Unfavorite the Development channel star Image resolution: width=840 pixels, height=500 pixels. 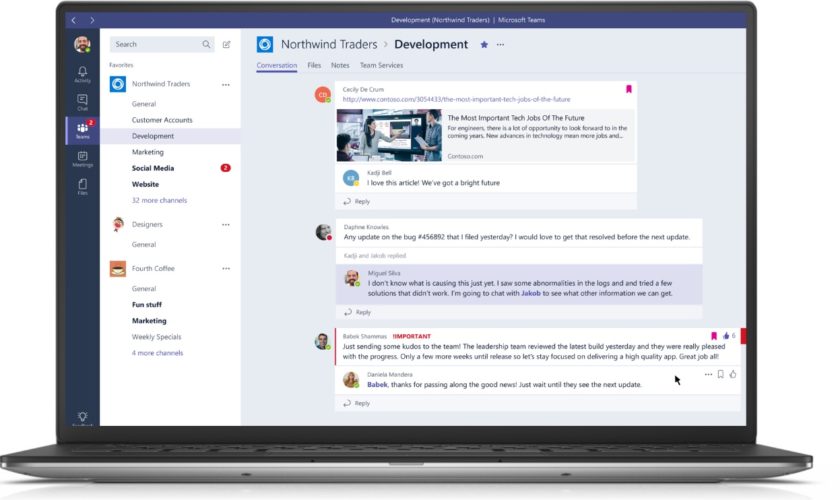484,44
